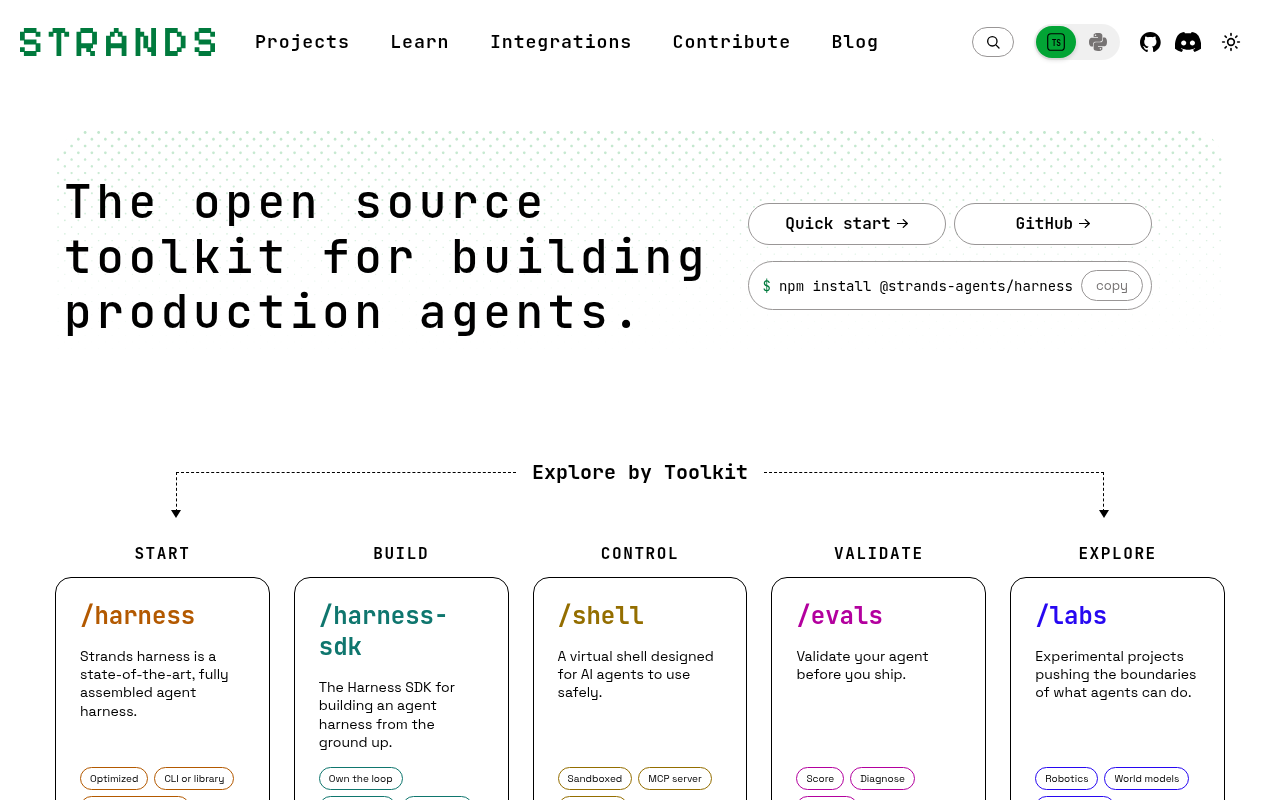Open the Projects menu

pyautogui.click(x=302, y=42)
